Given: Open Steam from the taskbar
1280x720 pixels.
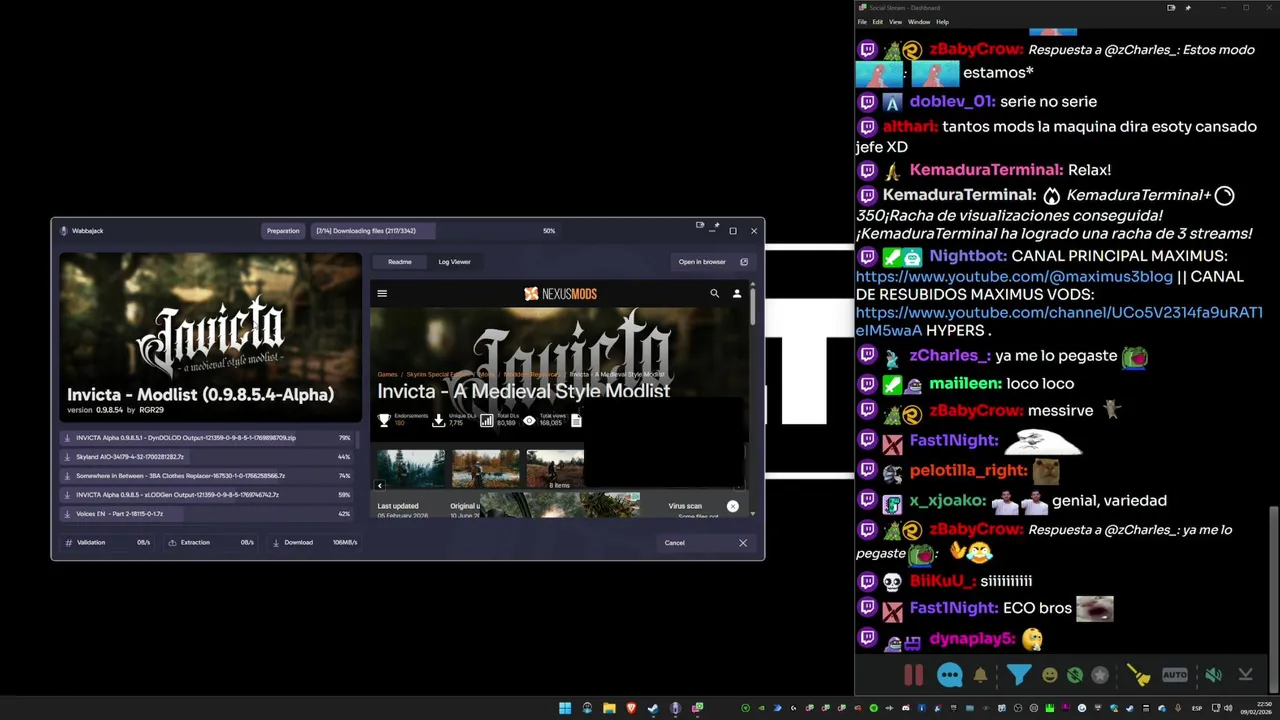Looking at the screenshot, I should tap(653, 708).
